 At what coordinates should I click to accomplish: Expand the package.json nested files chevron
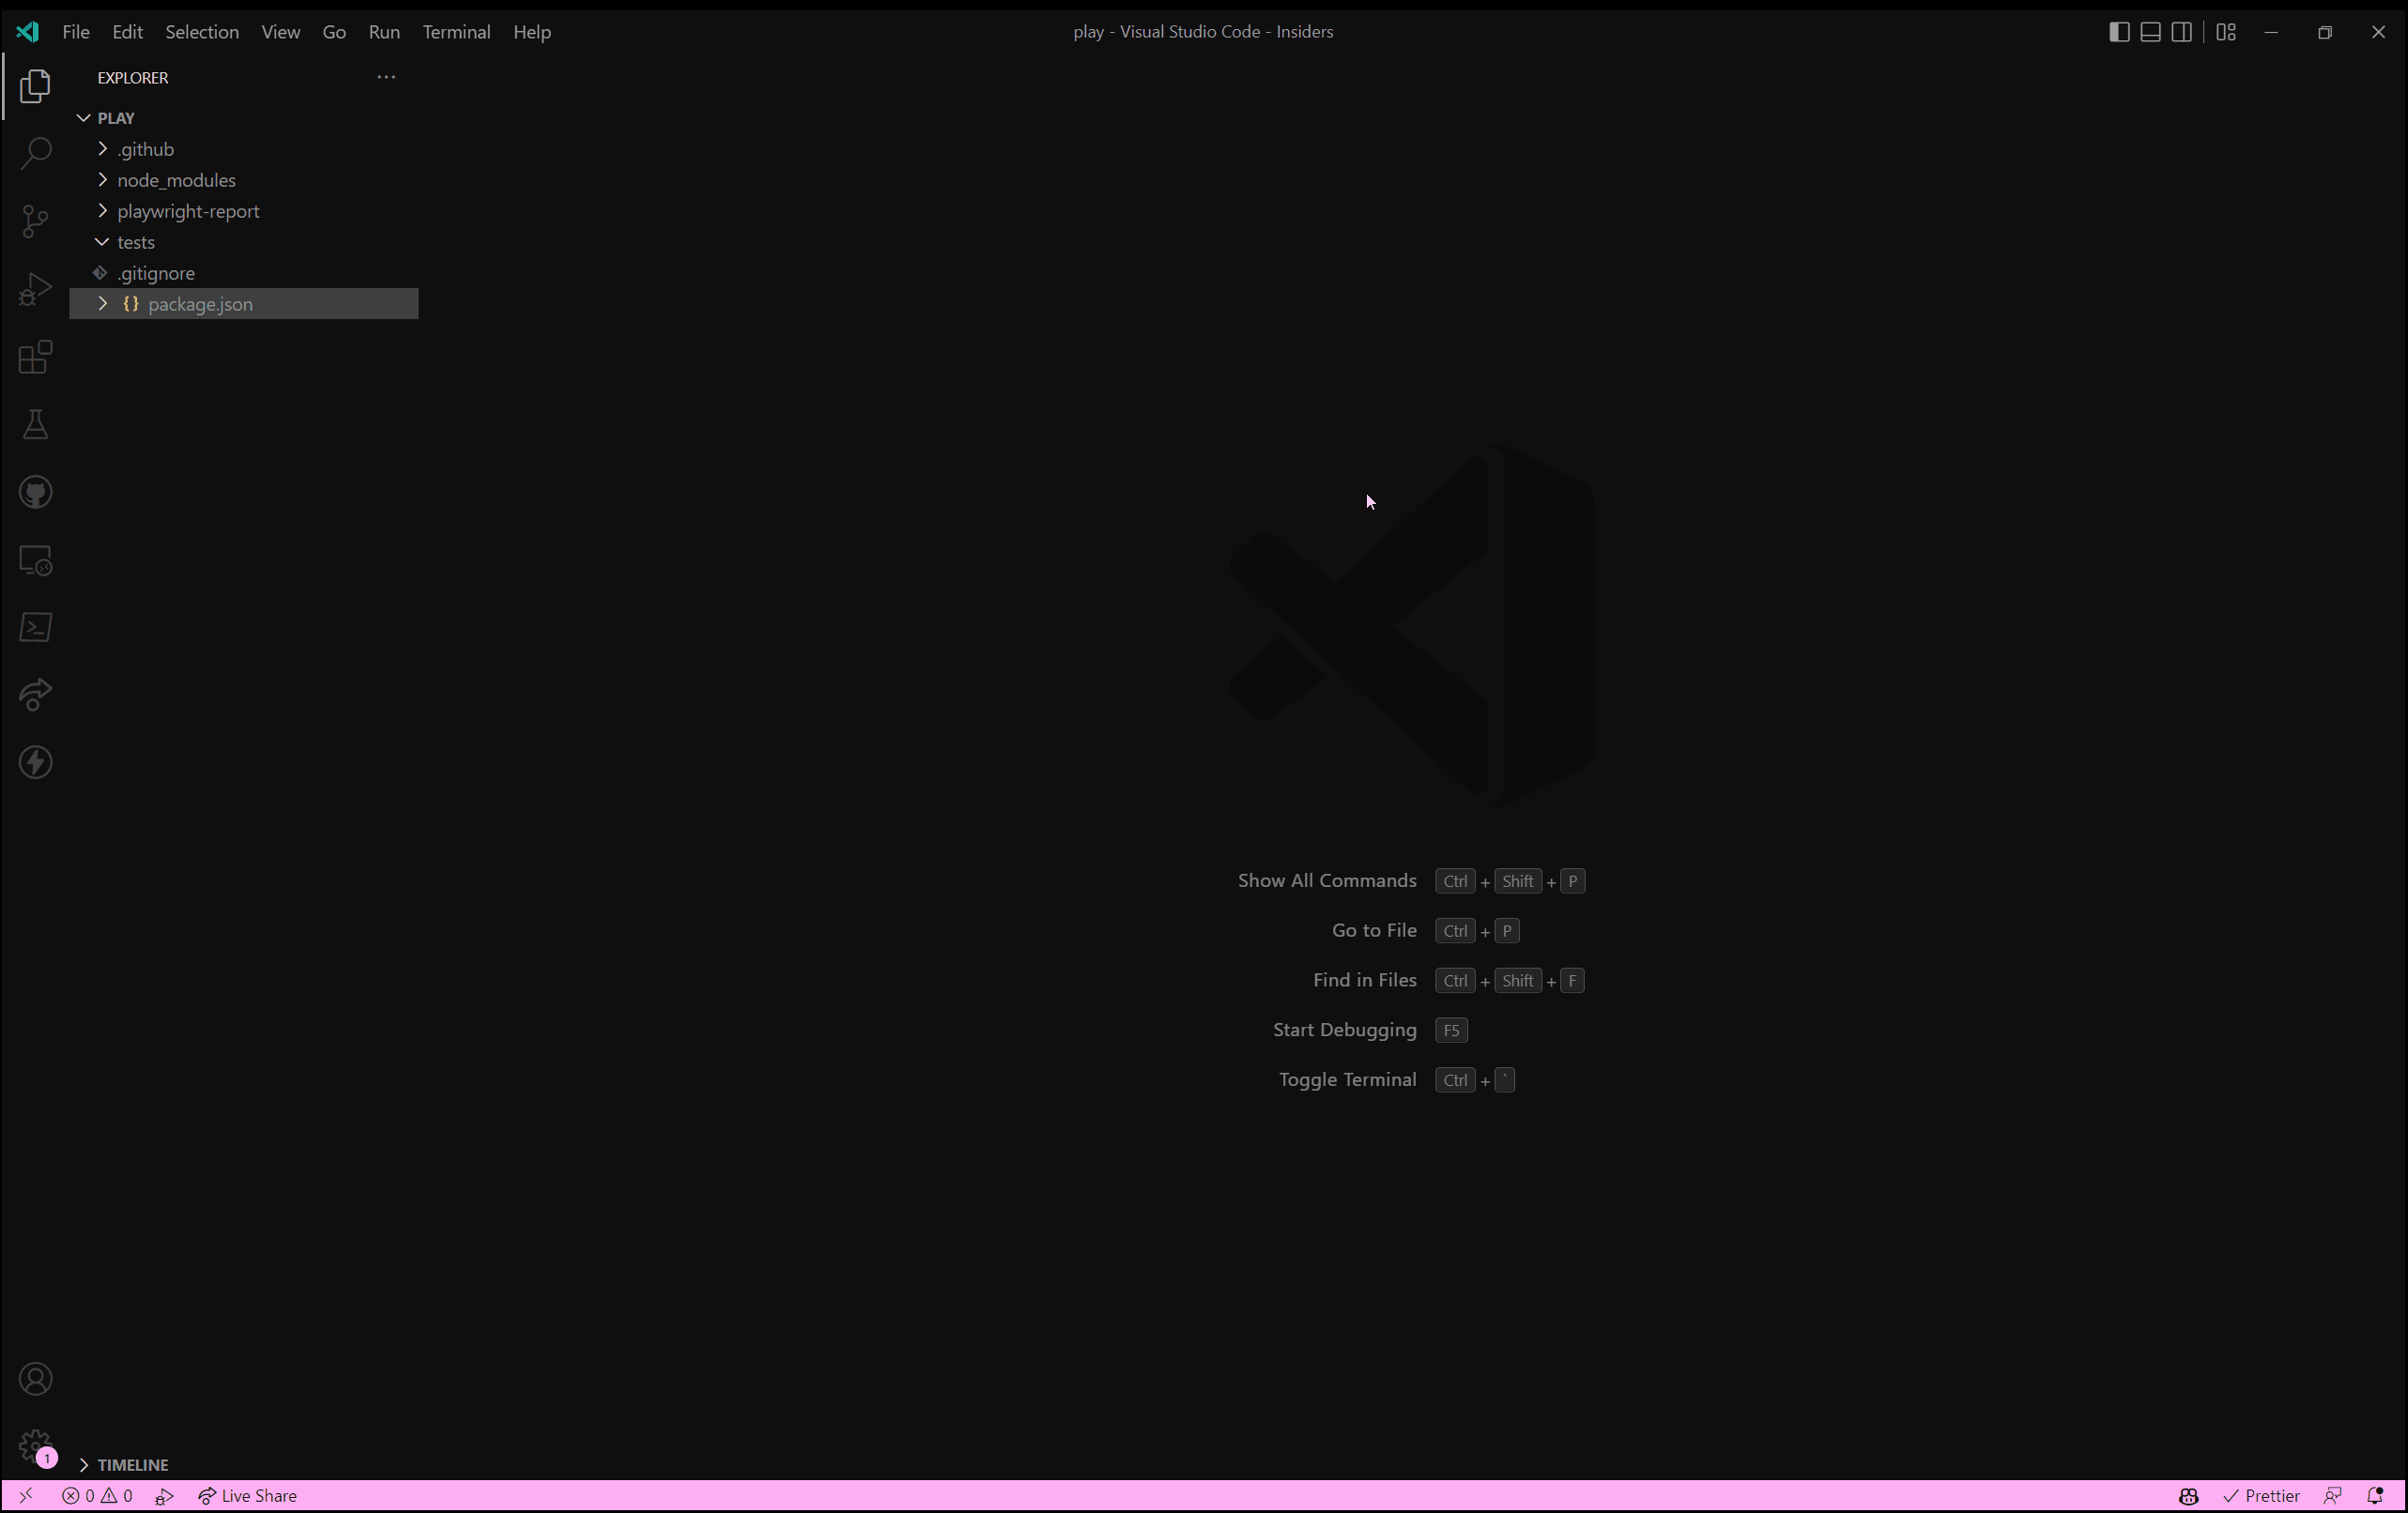[x=102, y=304]
